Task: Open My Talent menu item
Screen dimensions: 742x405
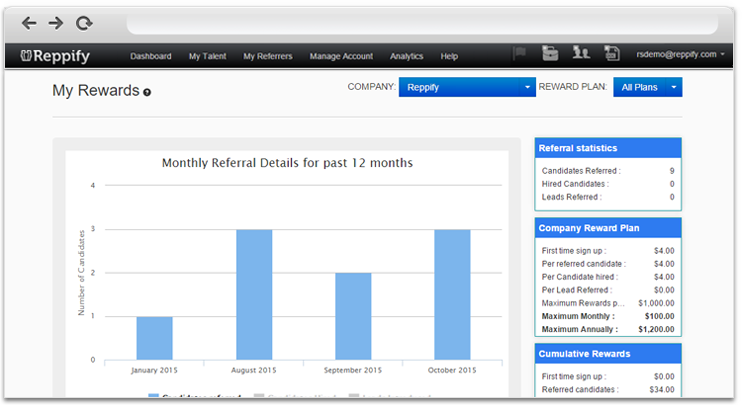Action: (207, 56)
